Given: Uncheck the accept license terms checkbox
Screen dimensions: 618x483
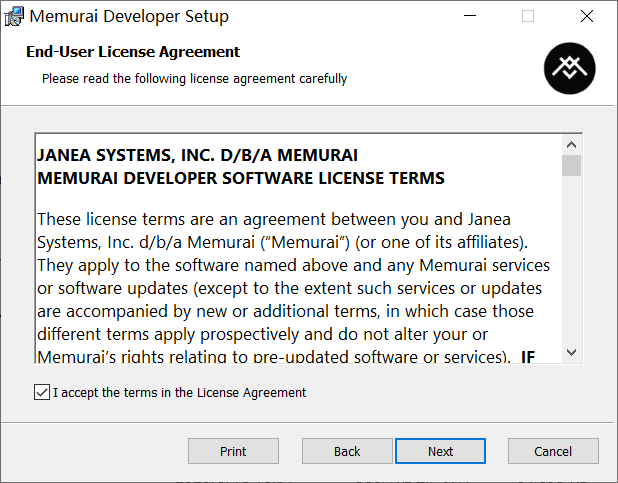Looking at the screenshot, I should click(x=42, y=392).
